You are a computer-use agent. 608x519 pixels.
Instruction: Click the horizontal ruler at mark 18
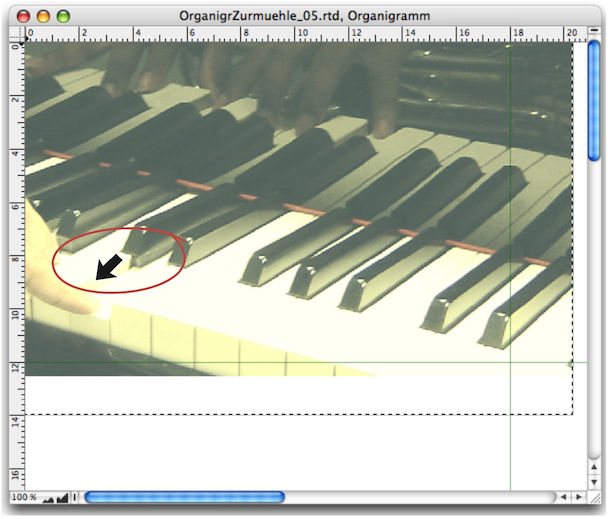coord(511,33)
